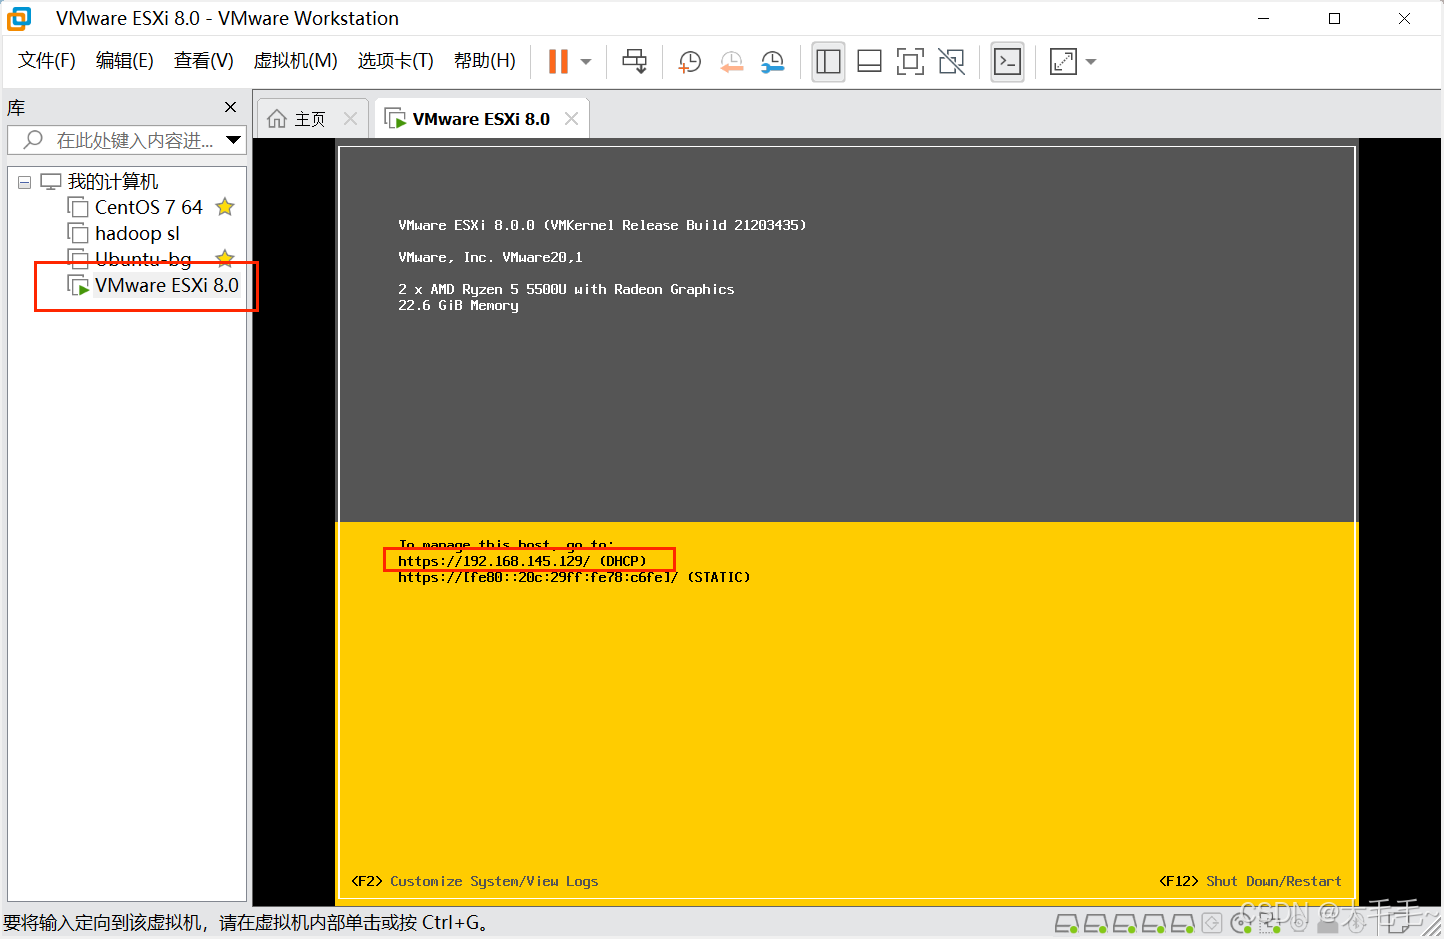
Task: Click the AMD Ryzen 5 5500U line
Action: coord(566,289)
